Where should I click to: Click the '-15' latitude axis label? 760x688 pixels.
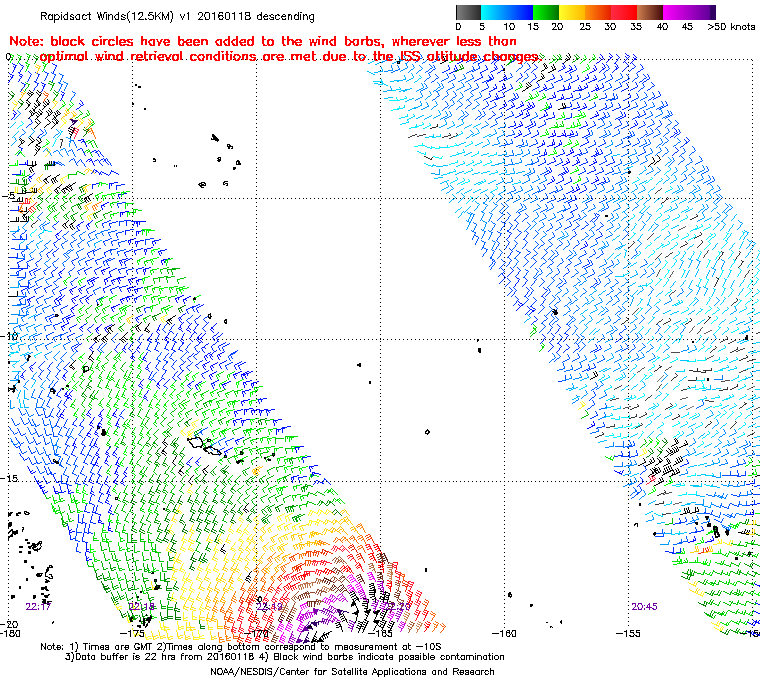point(10,478)
